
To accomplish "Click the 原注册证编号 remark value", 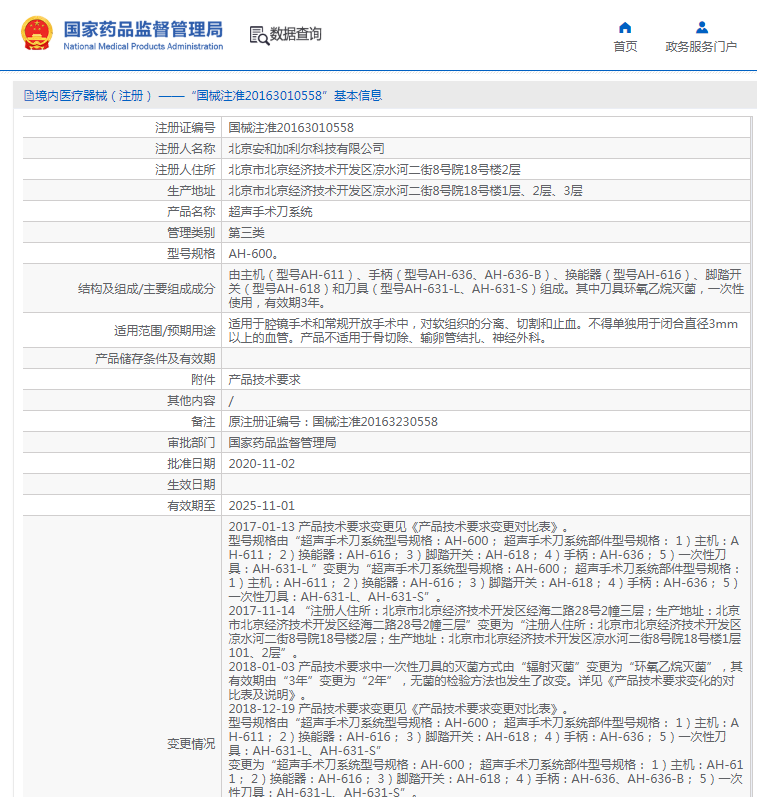I will [333, 421].
